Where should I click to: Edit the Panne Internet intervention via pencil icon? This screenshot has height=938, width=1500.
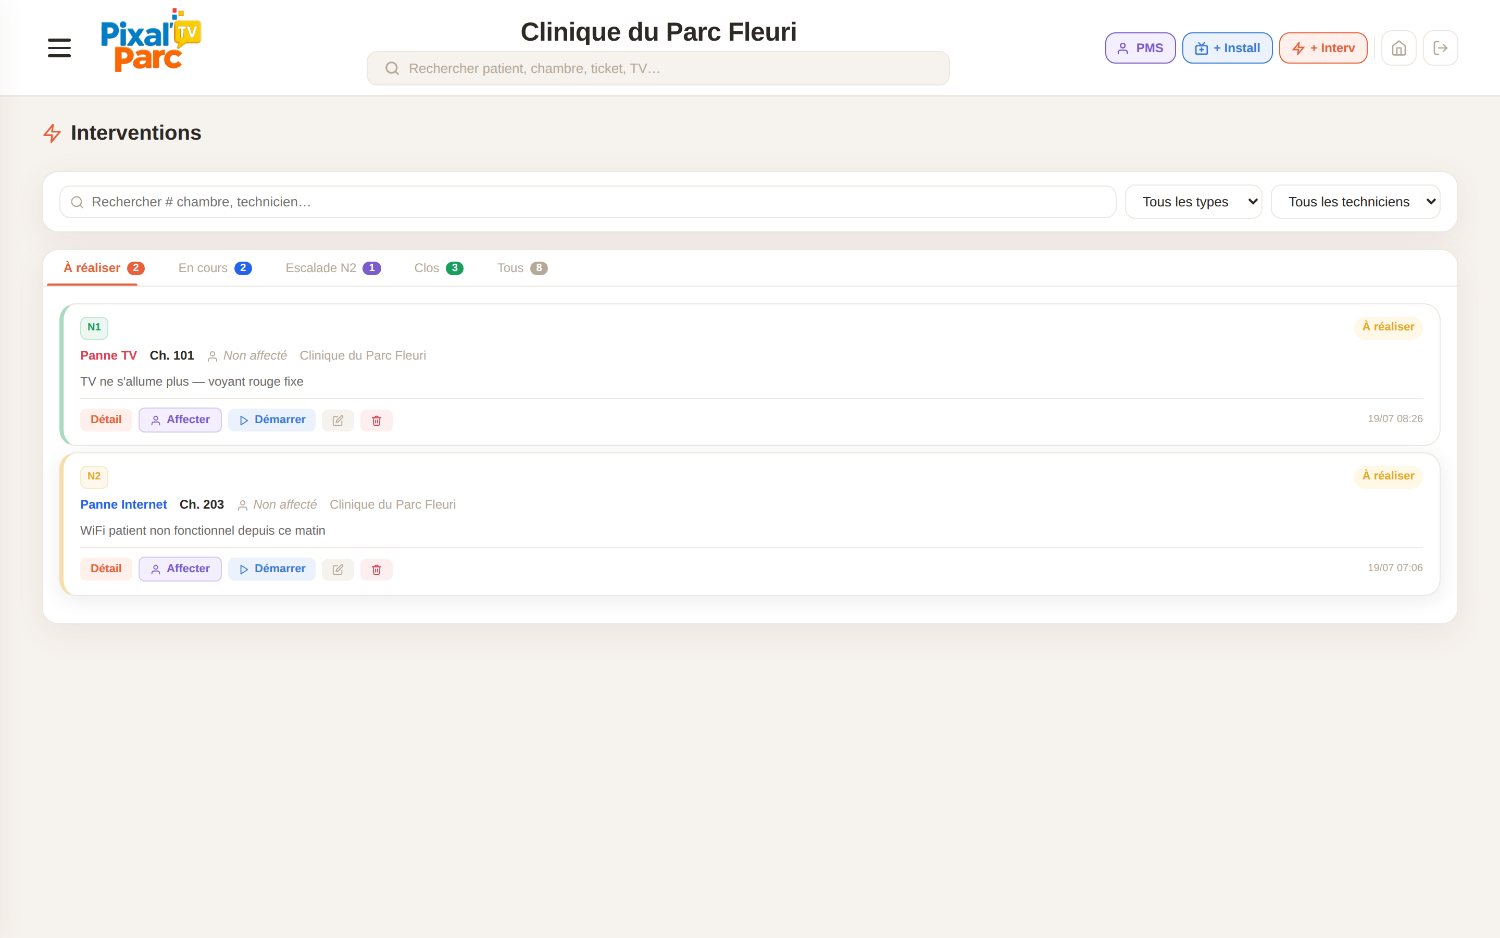tap(338, 570)
